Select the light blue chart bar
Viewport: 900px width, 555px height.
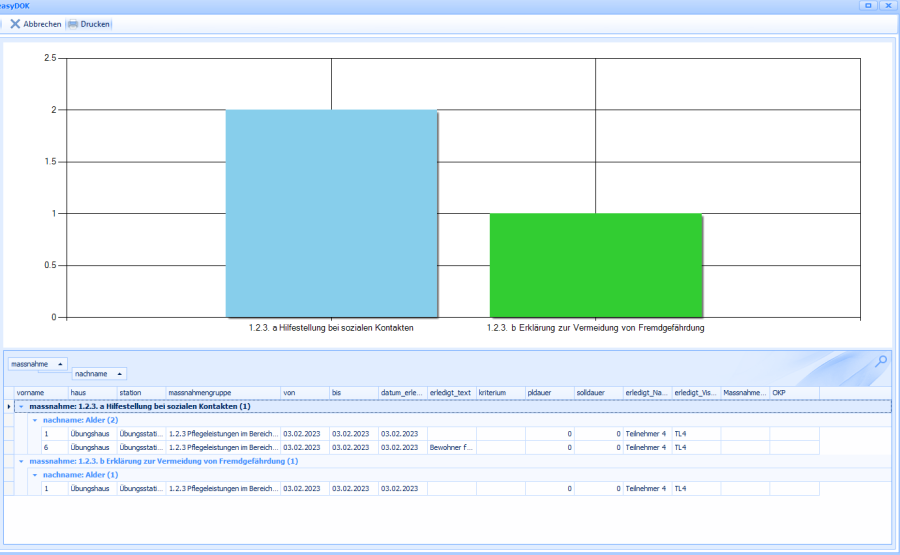click(331, 213)
